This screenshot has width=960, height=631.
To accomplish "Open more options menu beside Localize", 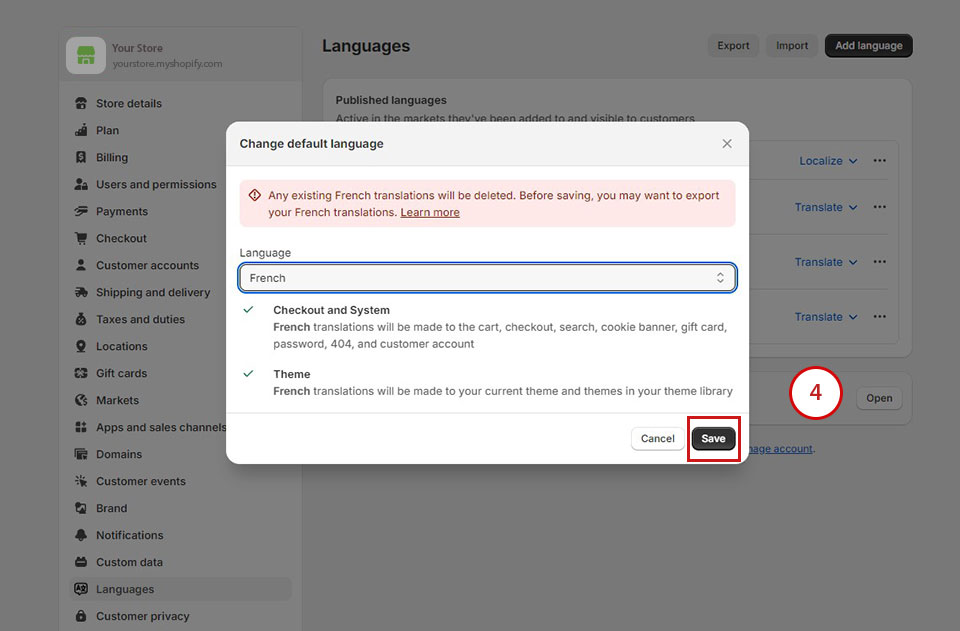I will point(880,161).
